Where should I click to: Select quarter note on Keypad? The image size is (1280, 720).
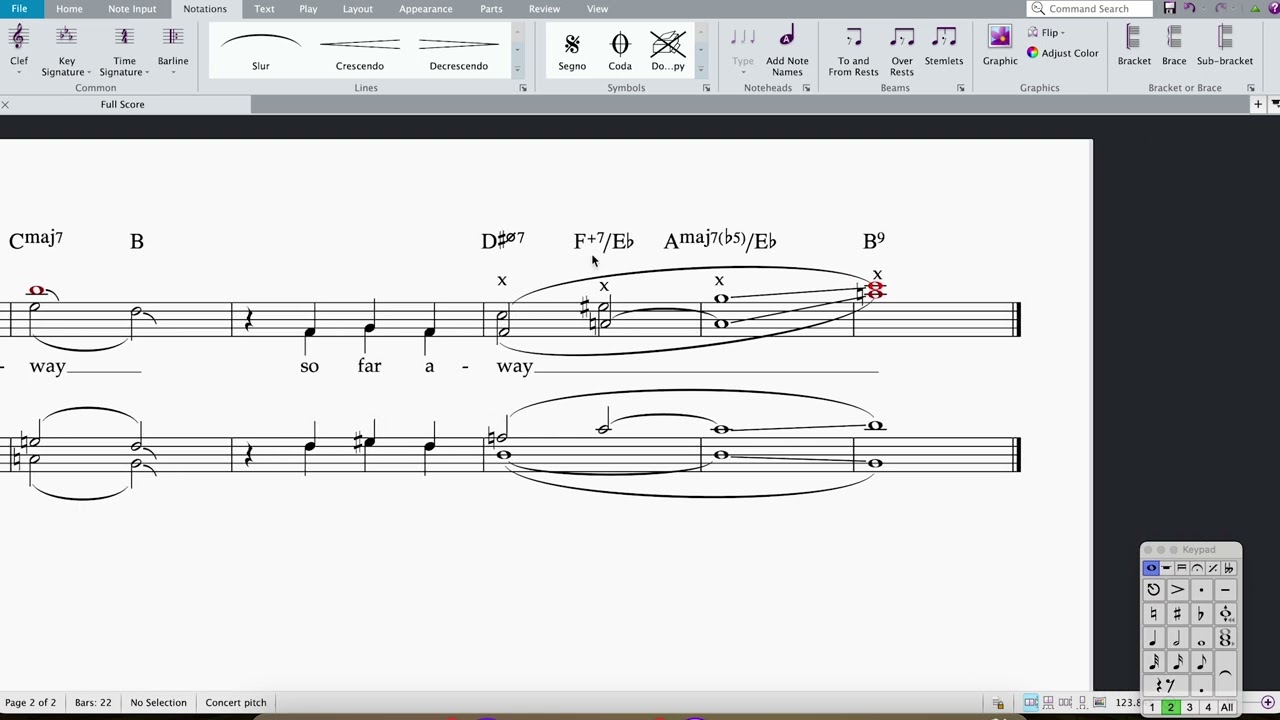pyautogui.click(x=1153, y=638)
